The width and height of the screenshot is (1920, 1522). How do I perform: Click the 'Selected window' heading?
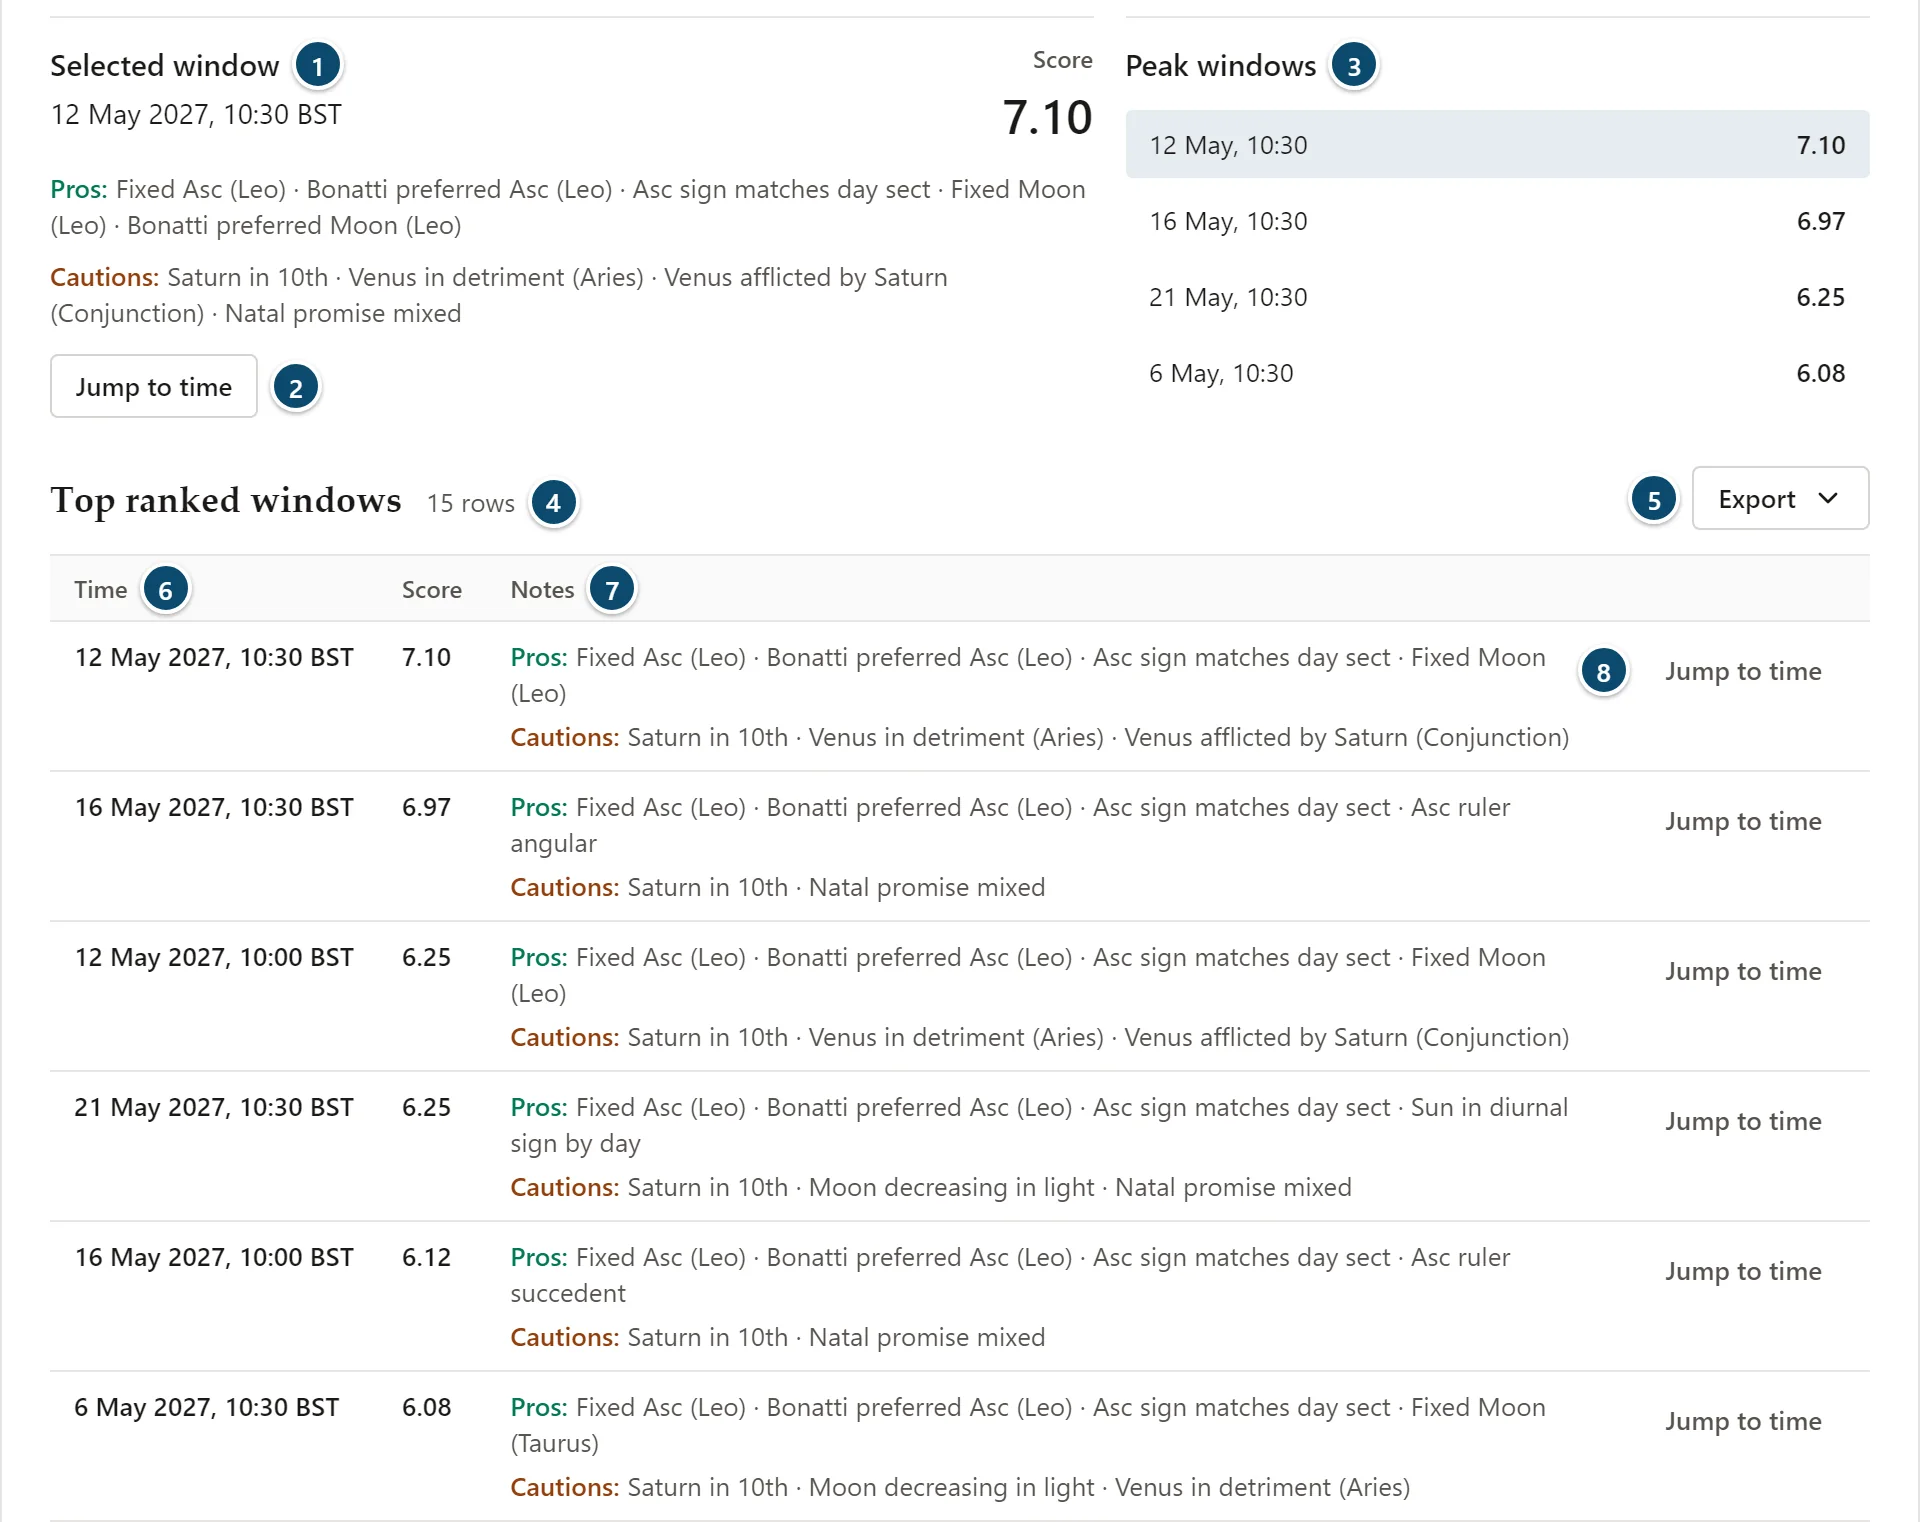coord(165,65)
